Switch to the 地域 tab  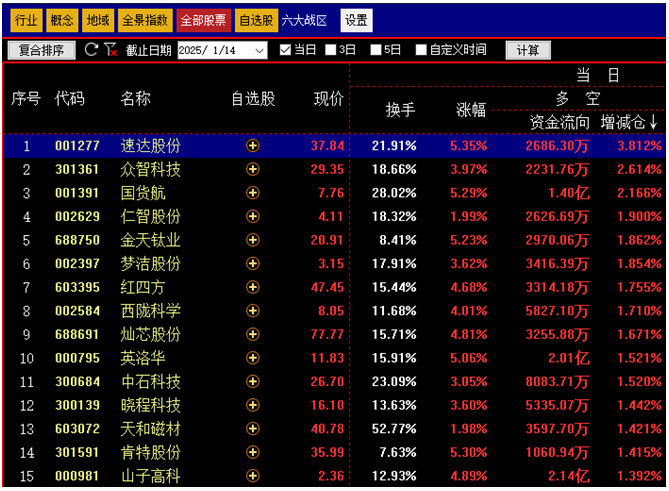pyautogui.click(x=98, y=20)
